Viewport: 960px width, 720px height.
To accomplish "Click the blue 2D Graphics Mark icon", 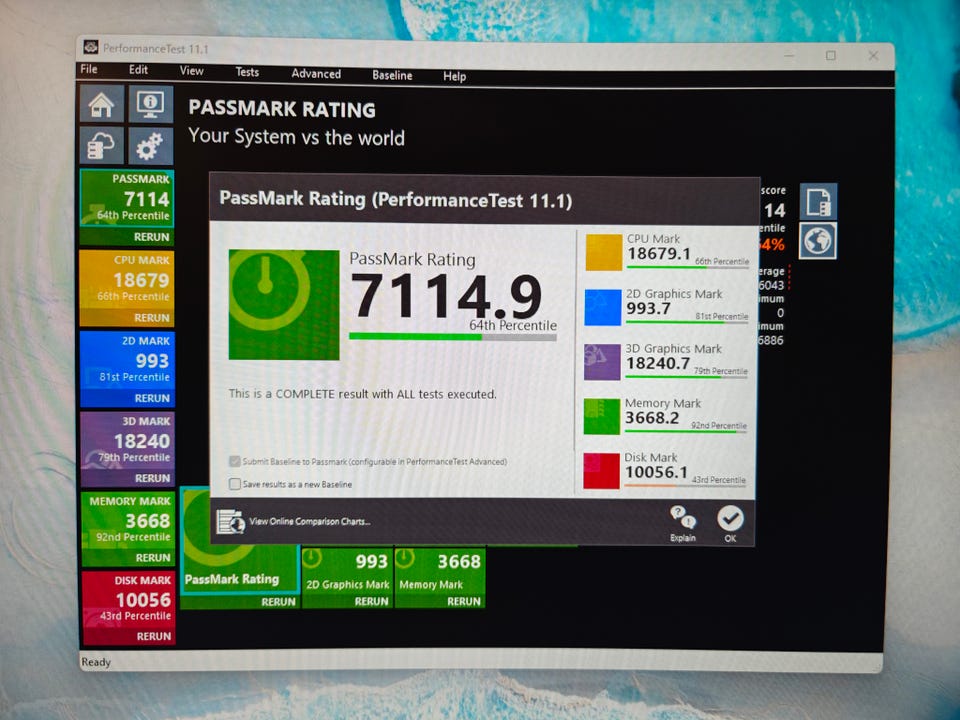I will [x=602, y=307].
